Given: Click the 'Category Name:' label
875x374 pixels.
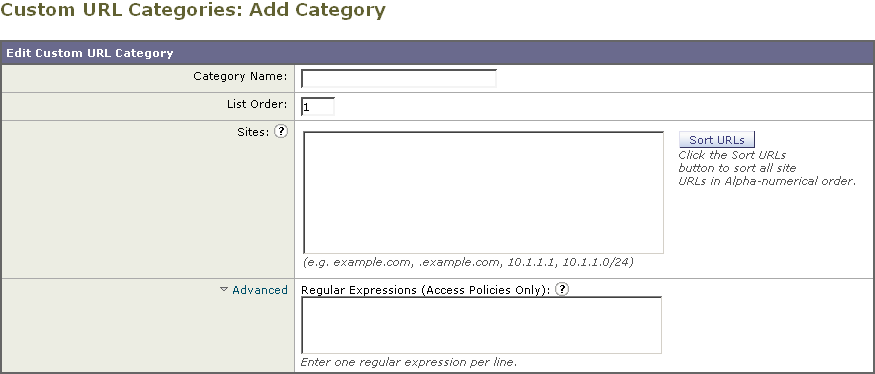Looking at the screenshot, I should pos(241,76).
